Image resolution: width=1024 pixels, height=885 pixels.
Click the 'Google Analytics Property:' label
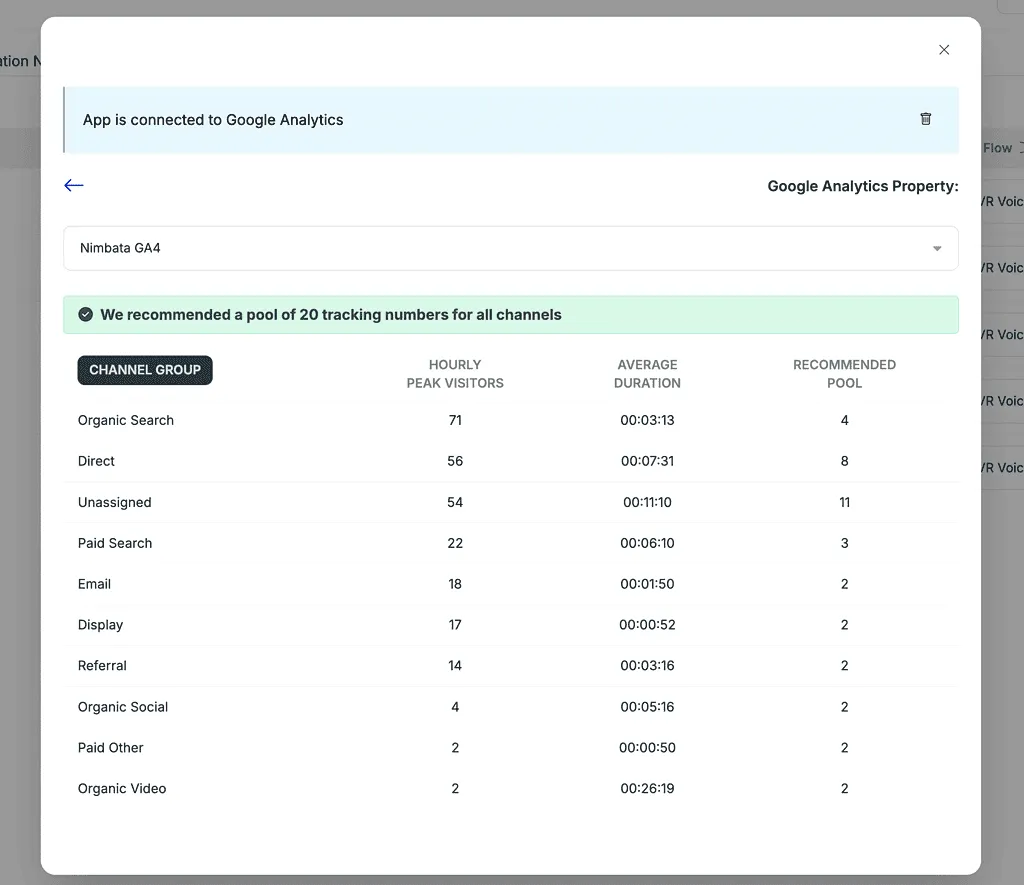863,186
